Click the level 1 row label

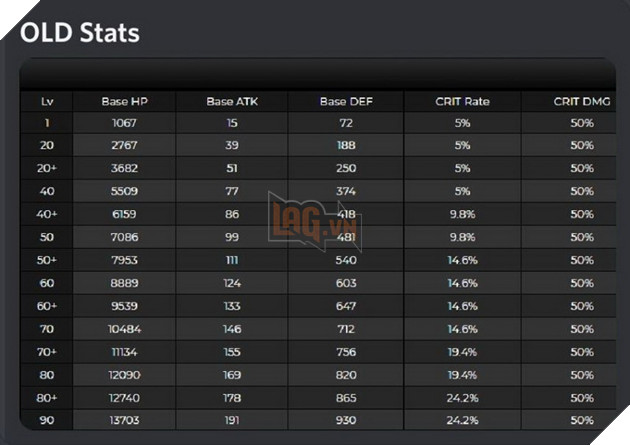tap(47, 123)
